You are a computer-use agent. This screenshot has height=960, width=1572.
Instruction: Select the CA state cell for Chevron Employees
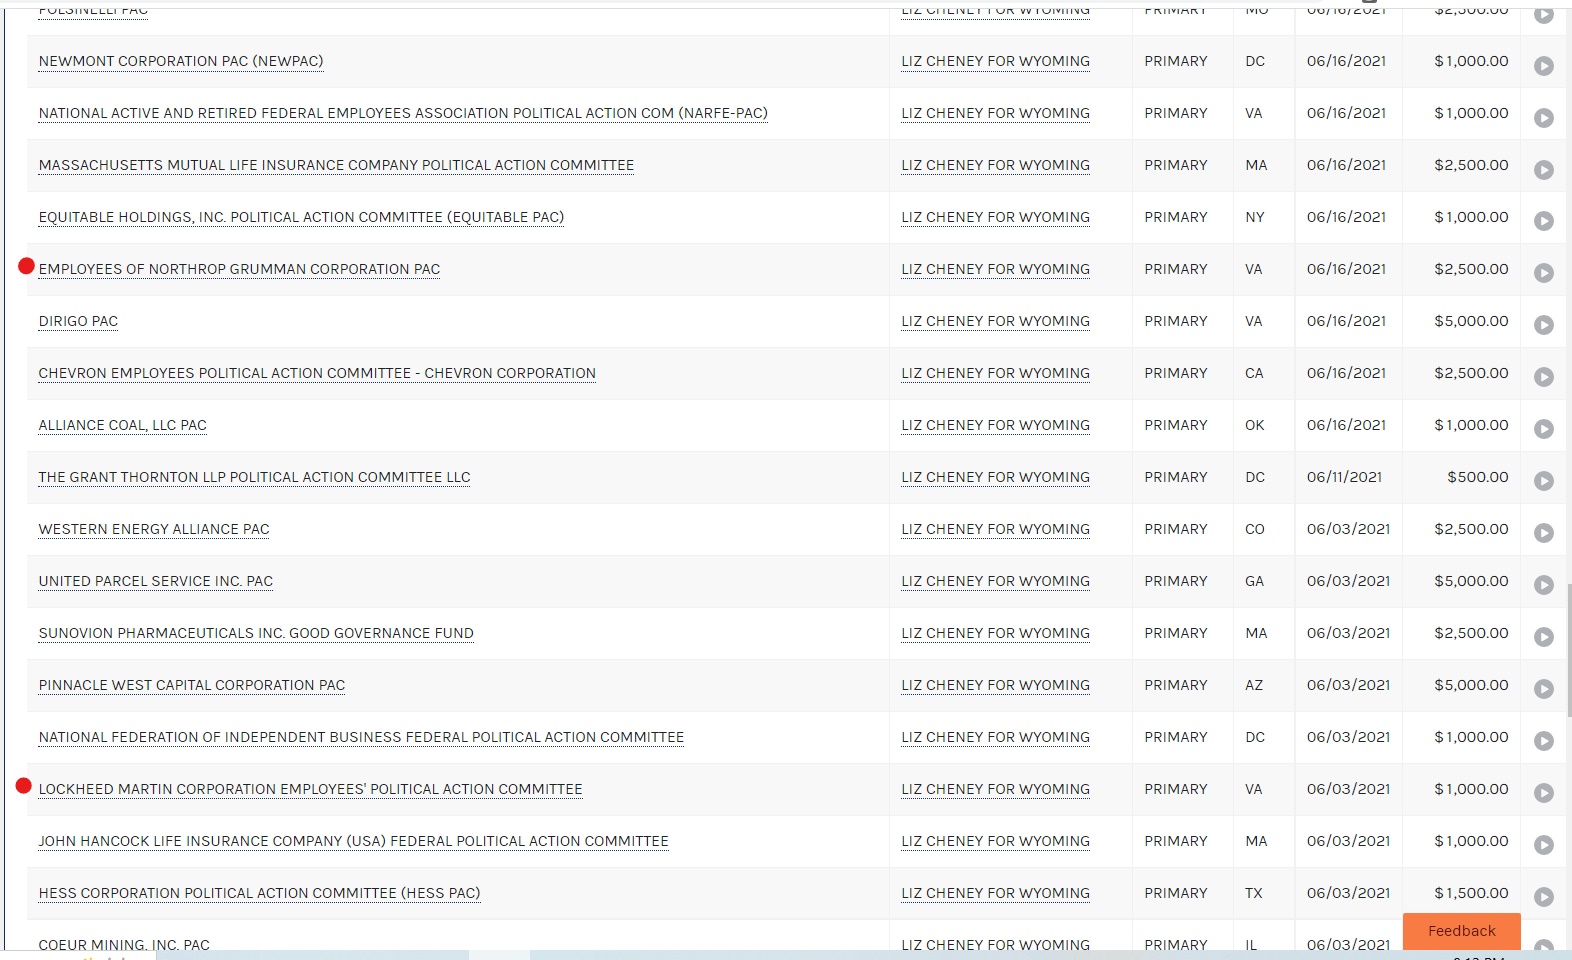[1254, 373]
